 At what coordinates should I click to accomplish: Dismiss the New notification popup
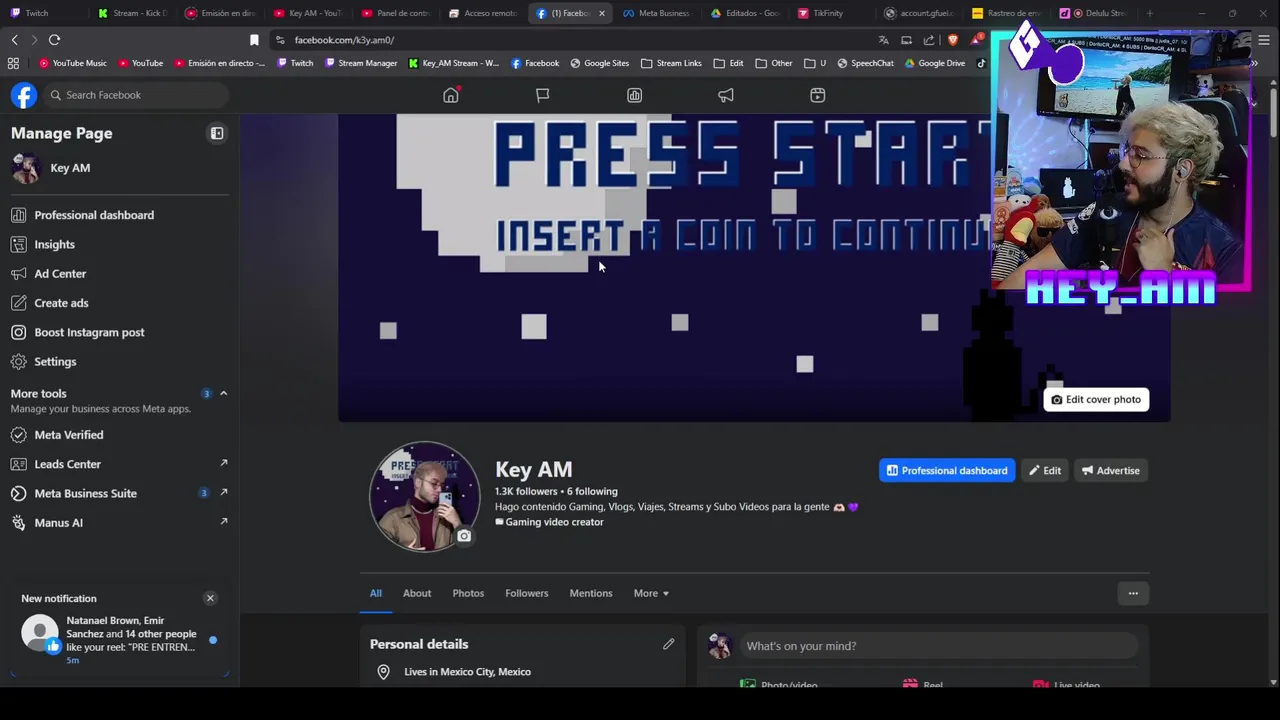(x=210, y=598)
